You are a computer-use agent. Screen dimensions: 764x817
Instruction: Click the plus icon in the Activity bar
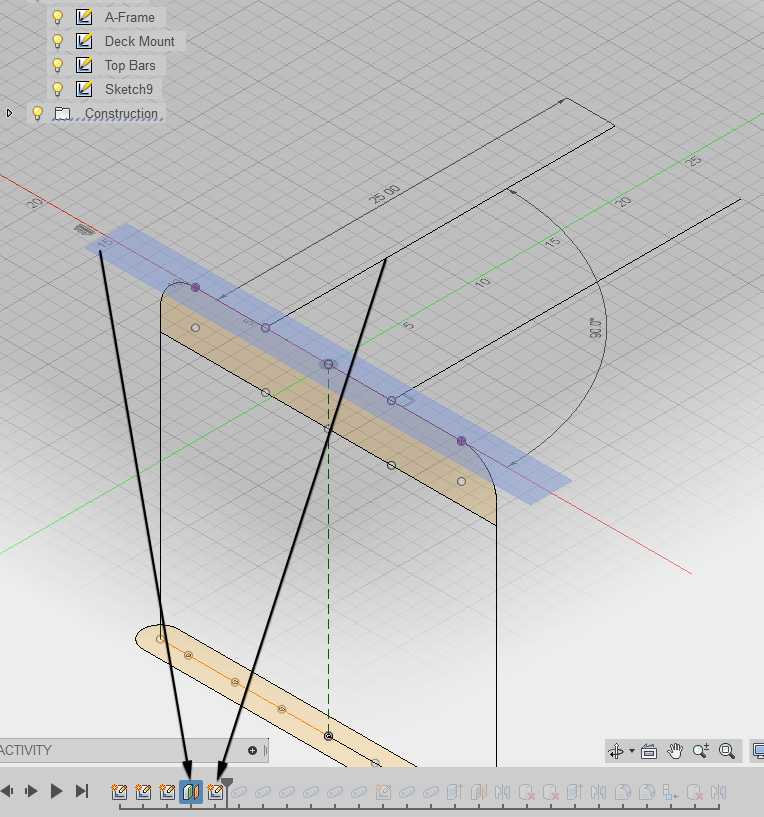point(252,750)
